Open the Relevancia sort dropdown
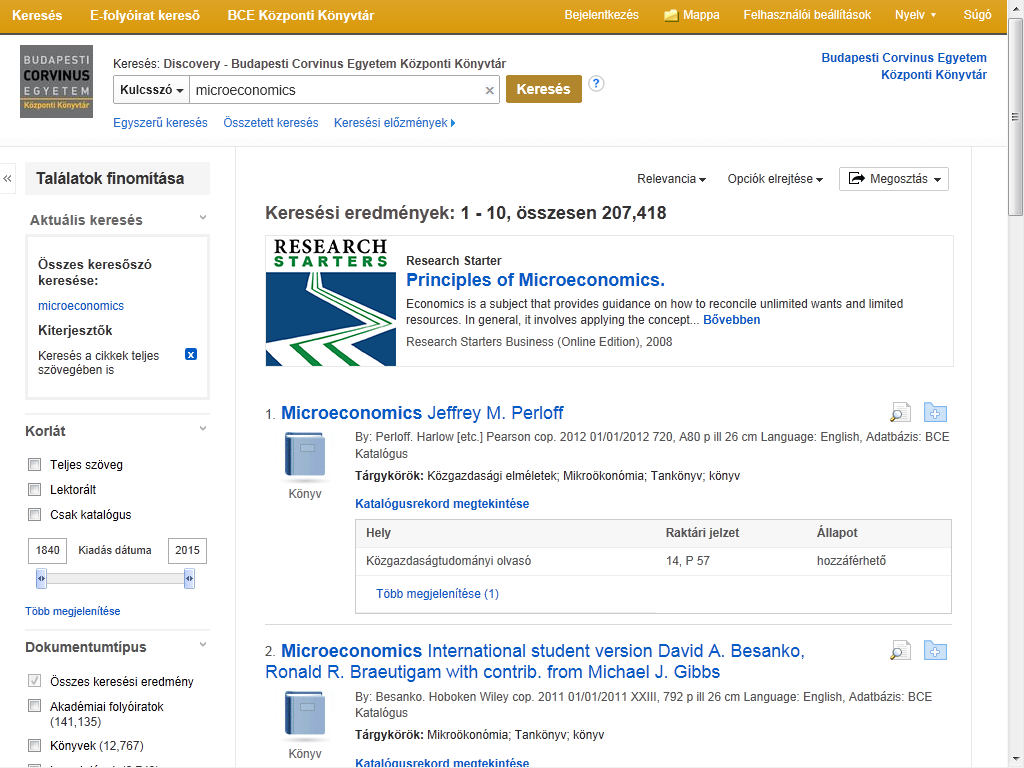The image size is (1024, 768). tap(671, 179)
